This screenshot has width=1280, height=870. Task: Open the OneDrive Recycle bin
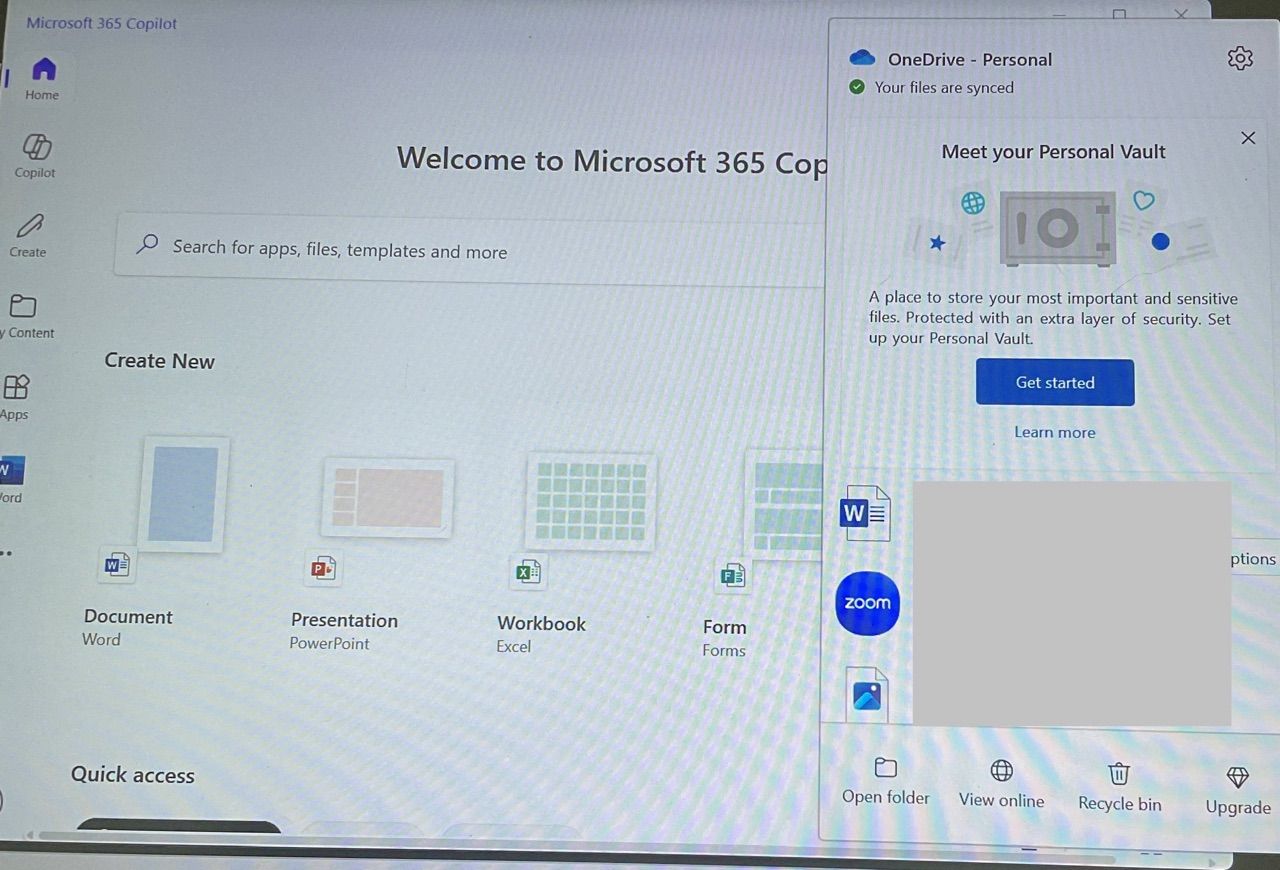1120,787
